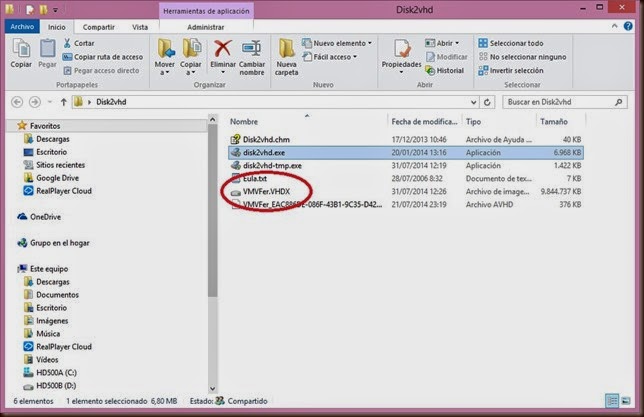Select Cortar scissors command
The height and width of the screenshot is (417, 644).
coord(79,43)
